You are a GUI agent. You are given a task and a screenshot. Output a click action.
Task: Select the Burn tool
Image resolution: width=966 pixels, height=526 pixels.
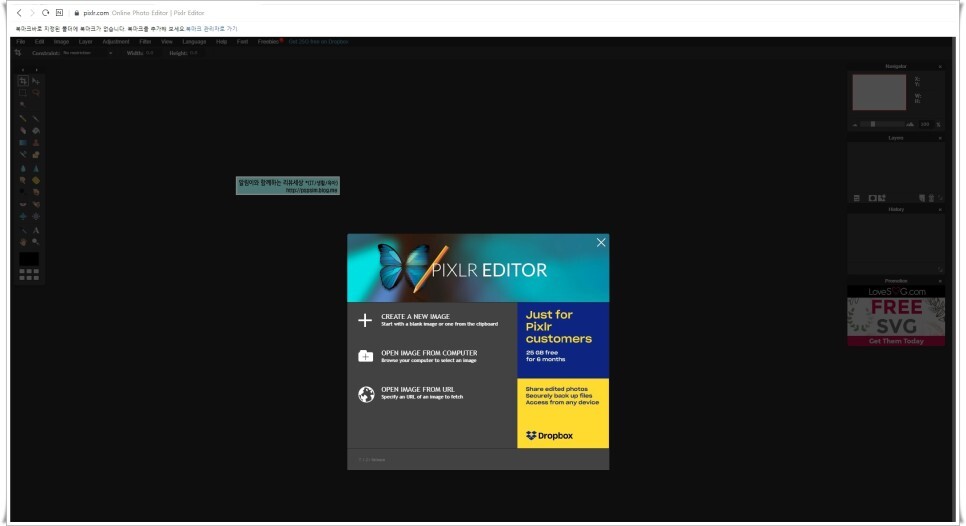click(36, 192)
